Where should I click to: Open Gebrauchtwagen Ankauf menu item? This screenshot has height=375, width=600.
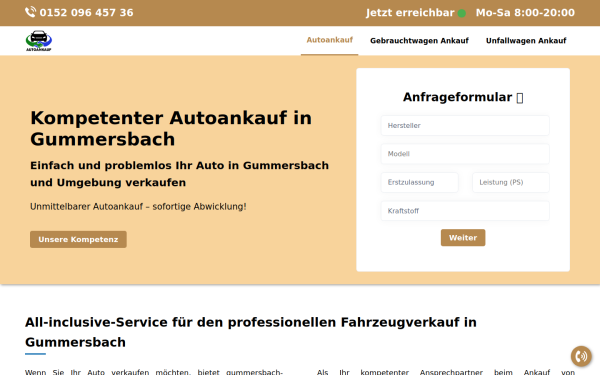tap(419, 41)
